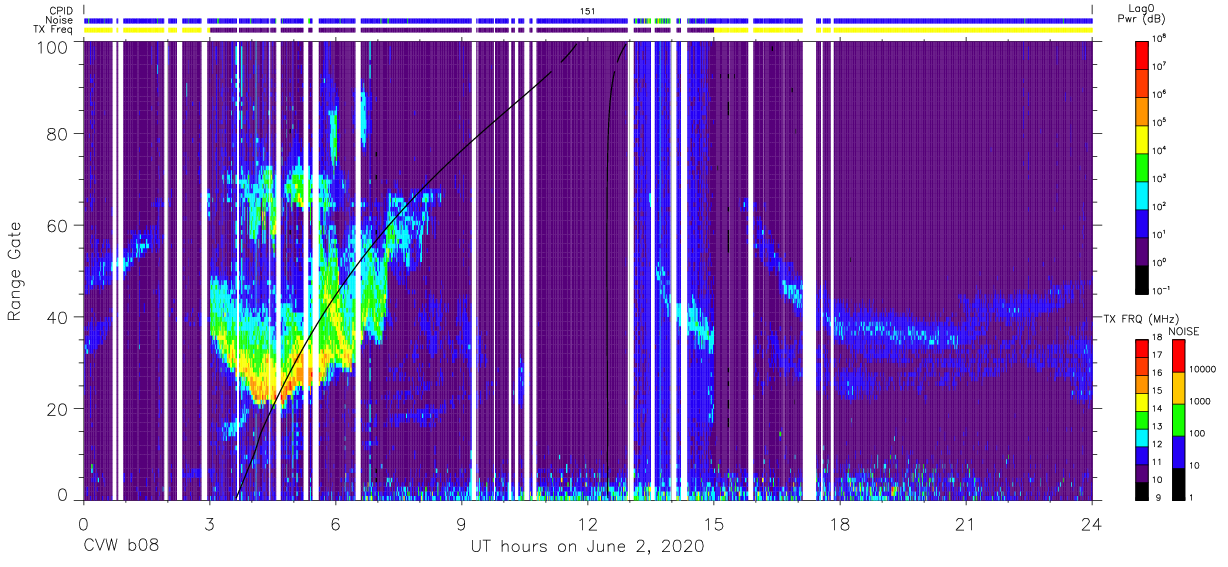1228x567 pixels.
Task: Click the 12 tick on UT hours axis
Action: (x=587, y=524)
